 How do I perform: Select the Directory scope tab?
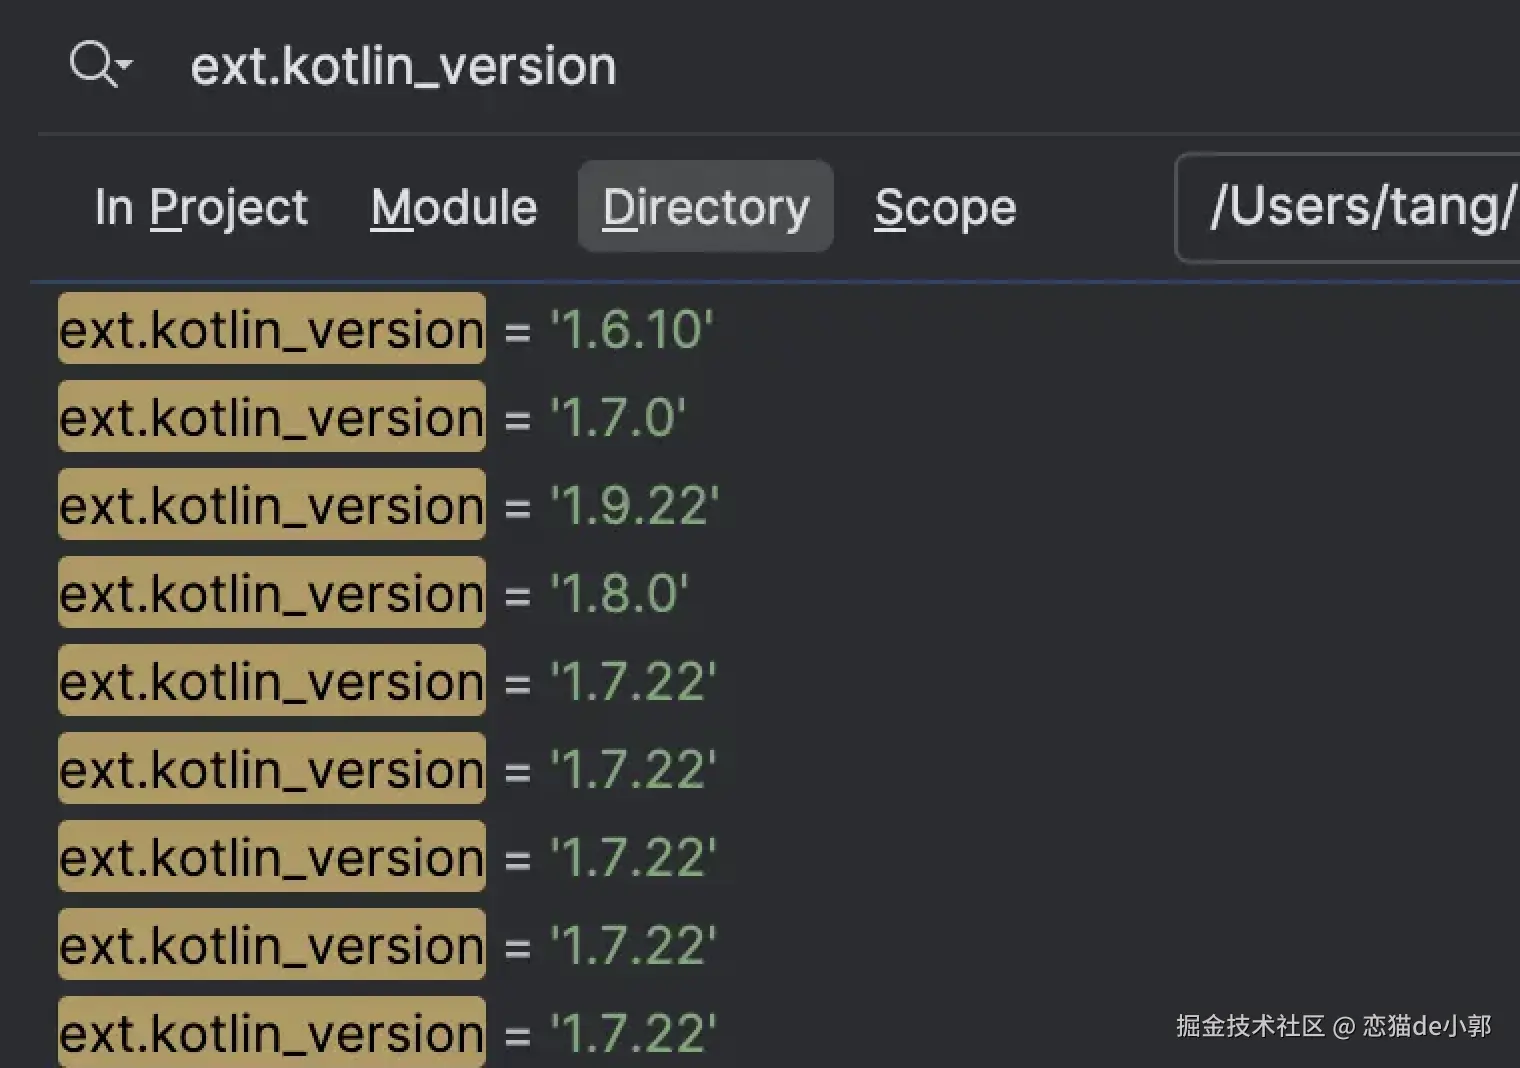[x=706, y=208]
